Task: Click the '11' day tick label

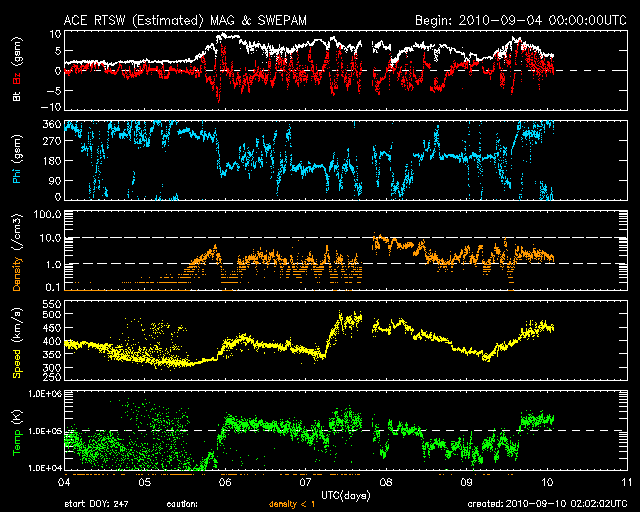Action: click(627, 483)
